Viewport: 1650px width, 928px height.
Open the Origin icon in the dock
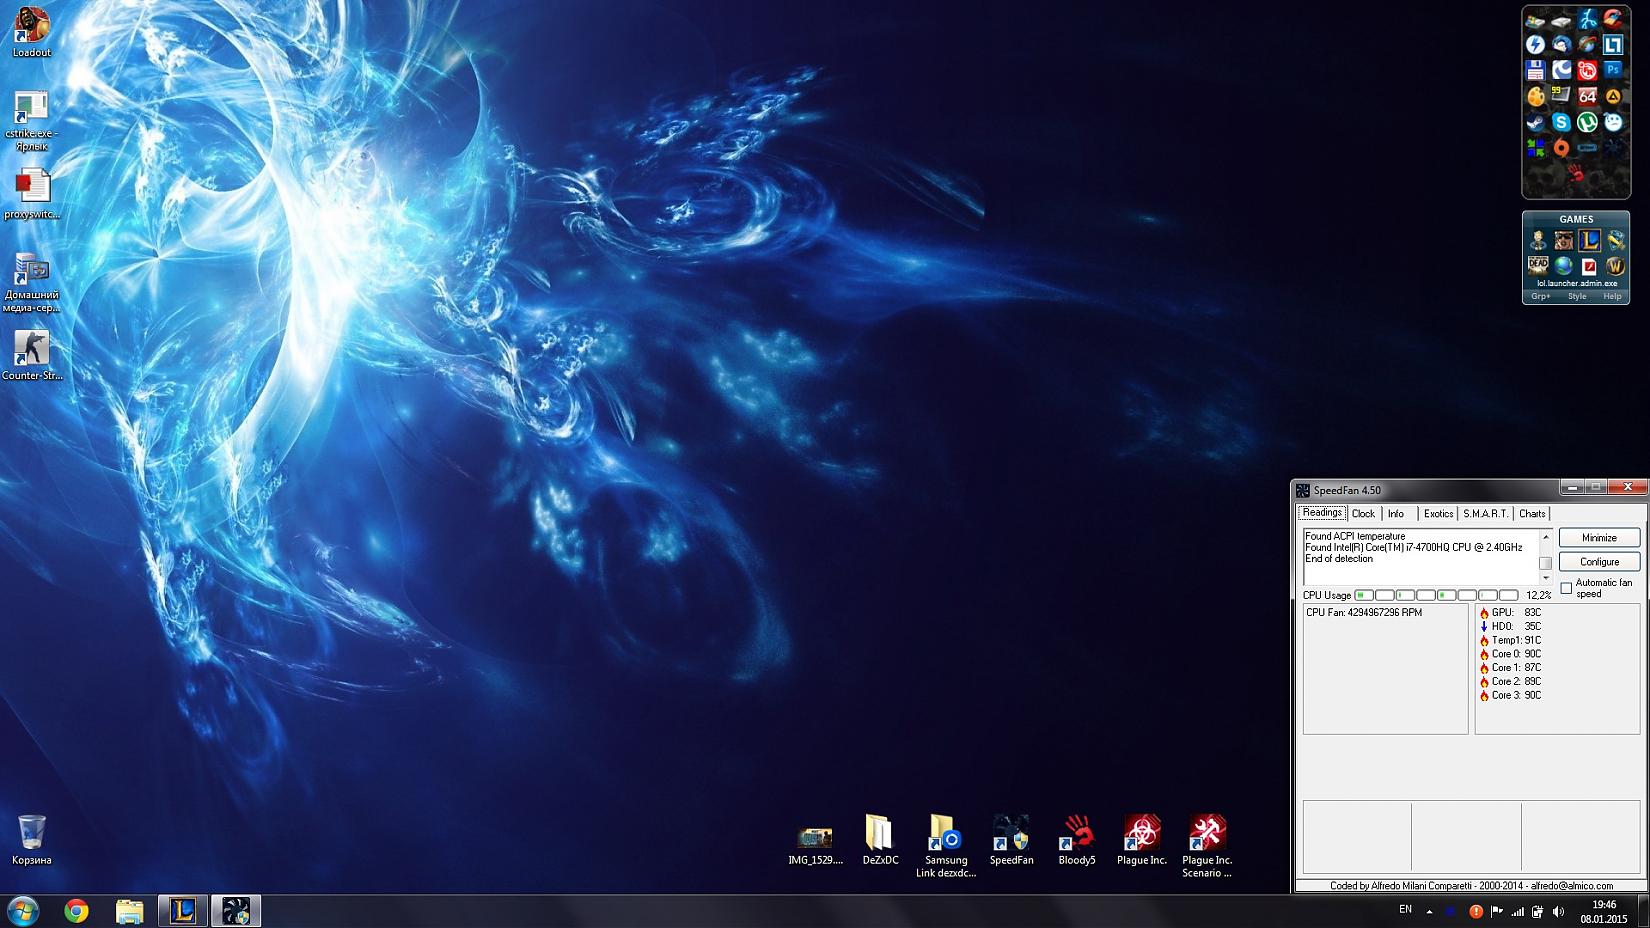1561,148
